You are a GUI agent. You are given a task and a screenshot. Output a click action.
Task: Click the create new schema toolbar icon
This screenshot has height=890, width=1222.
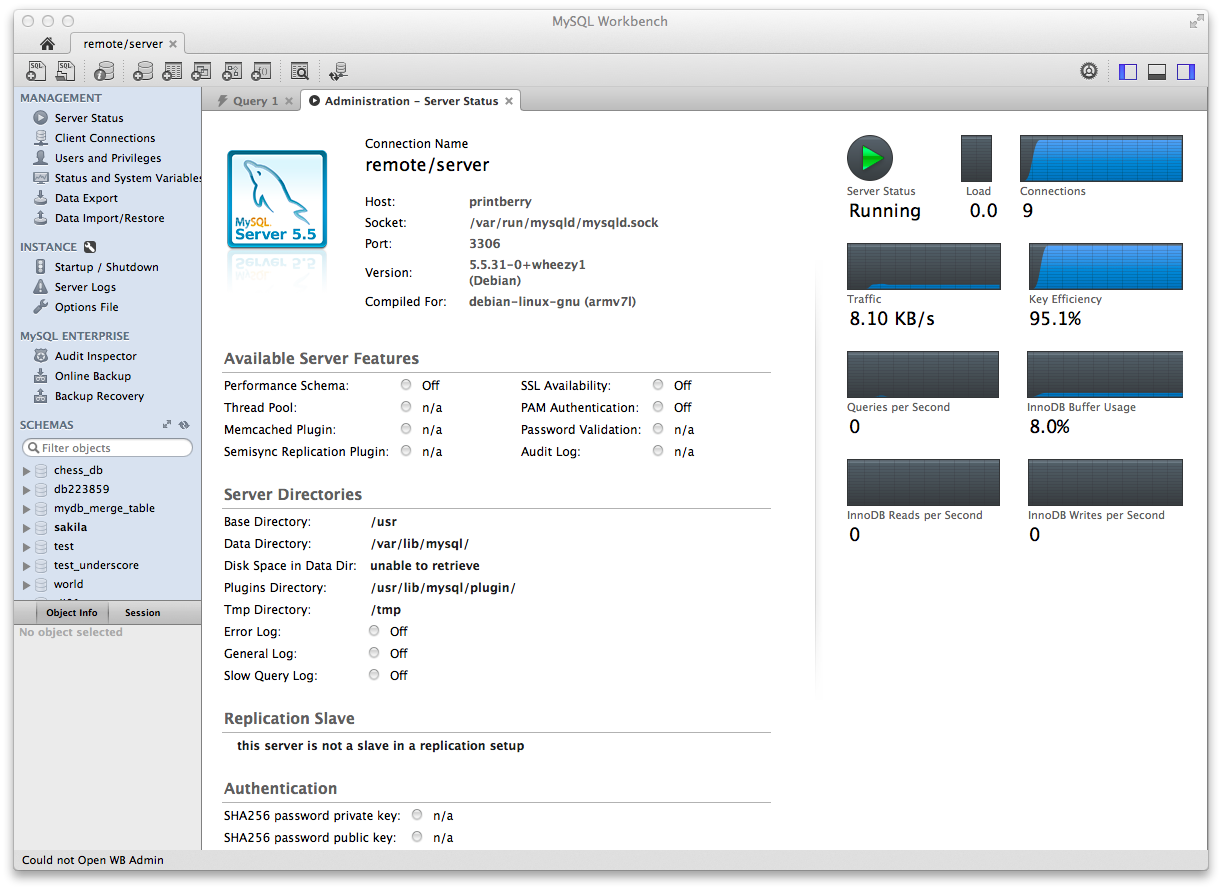143,71
